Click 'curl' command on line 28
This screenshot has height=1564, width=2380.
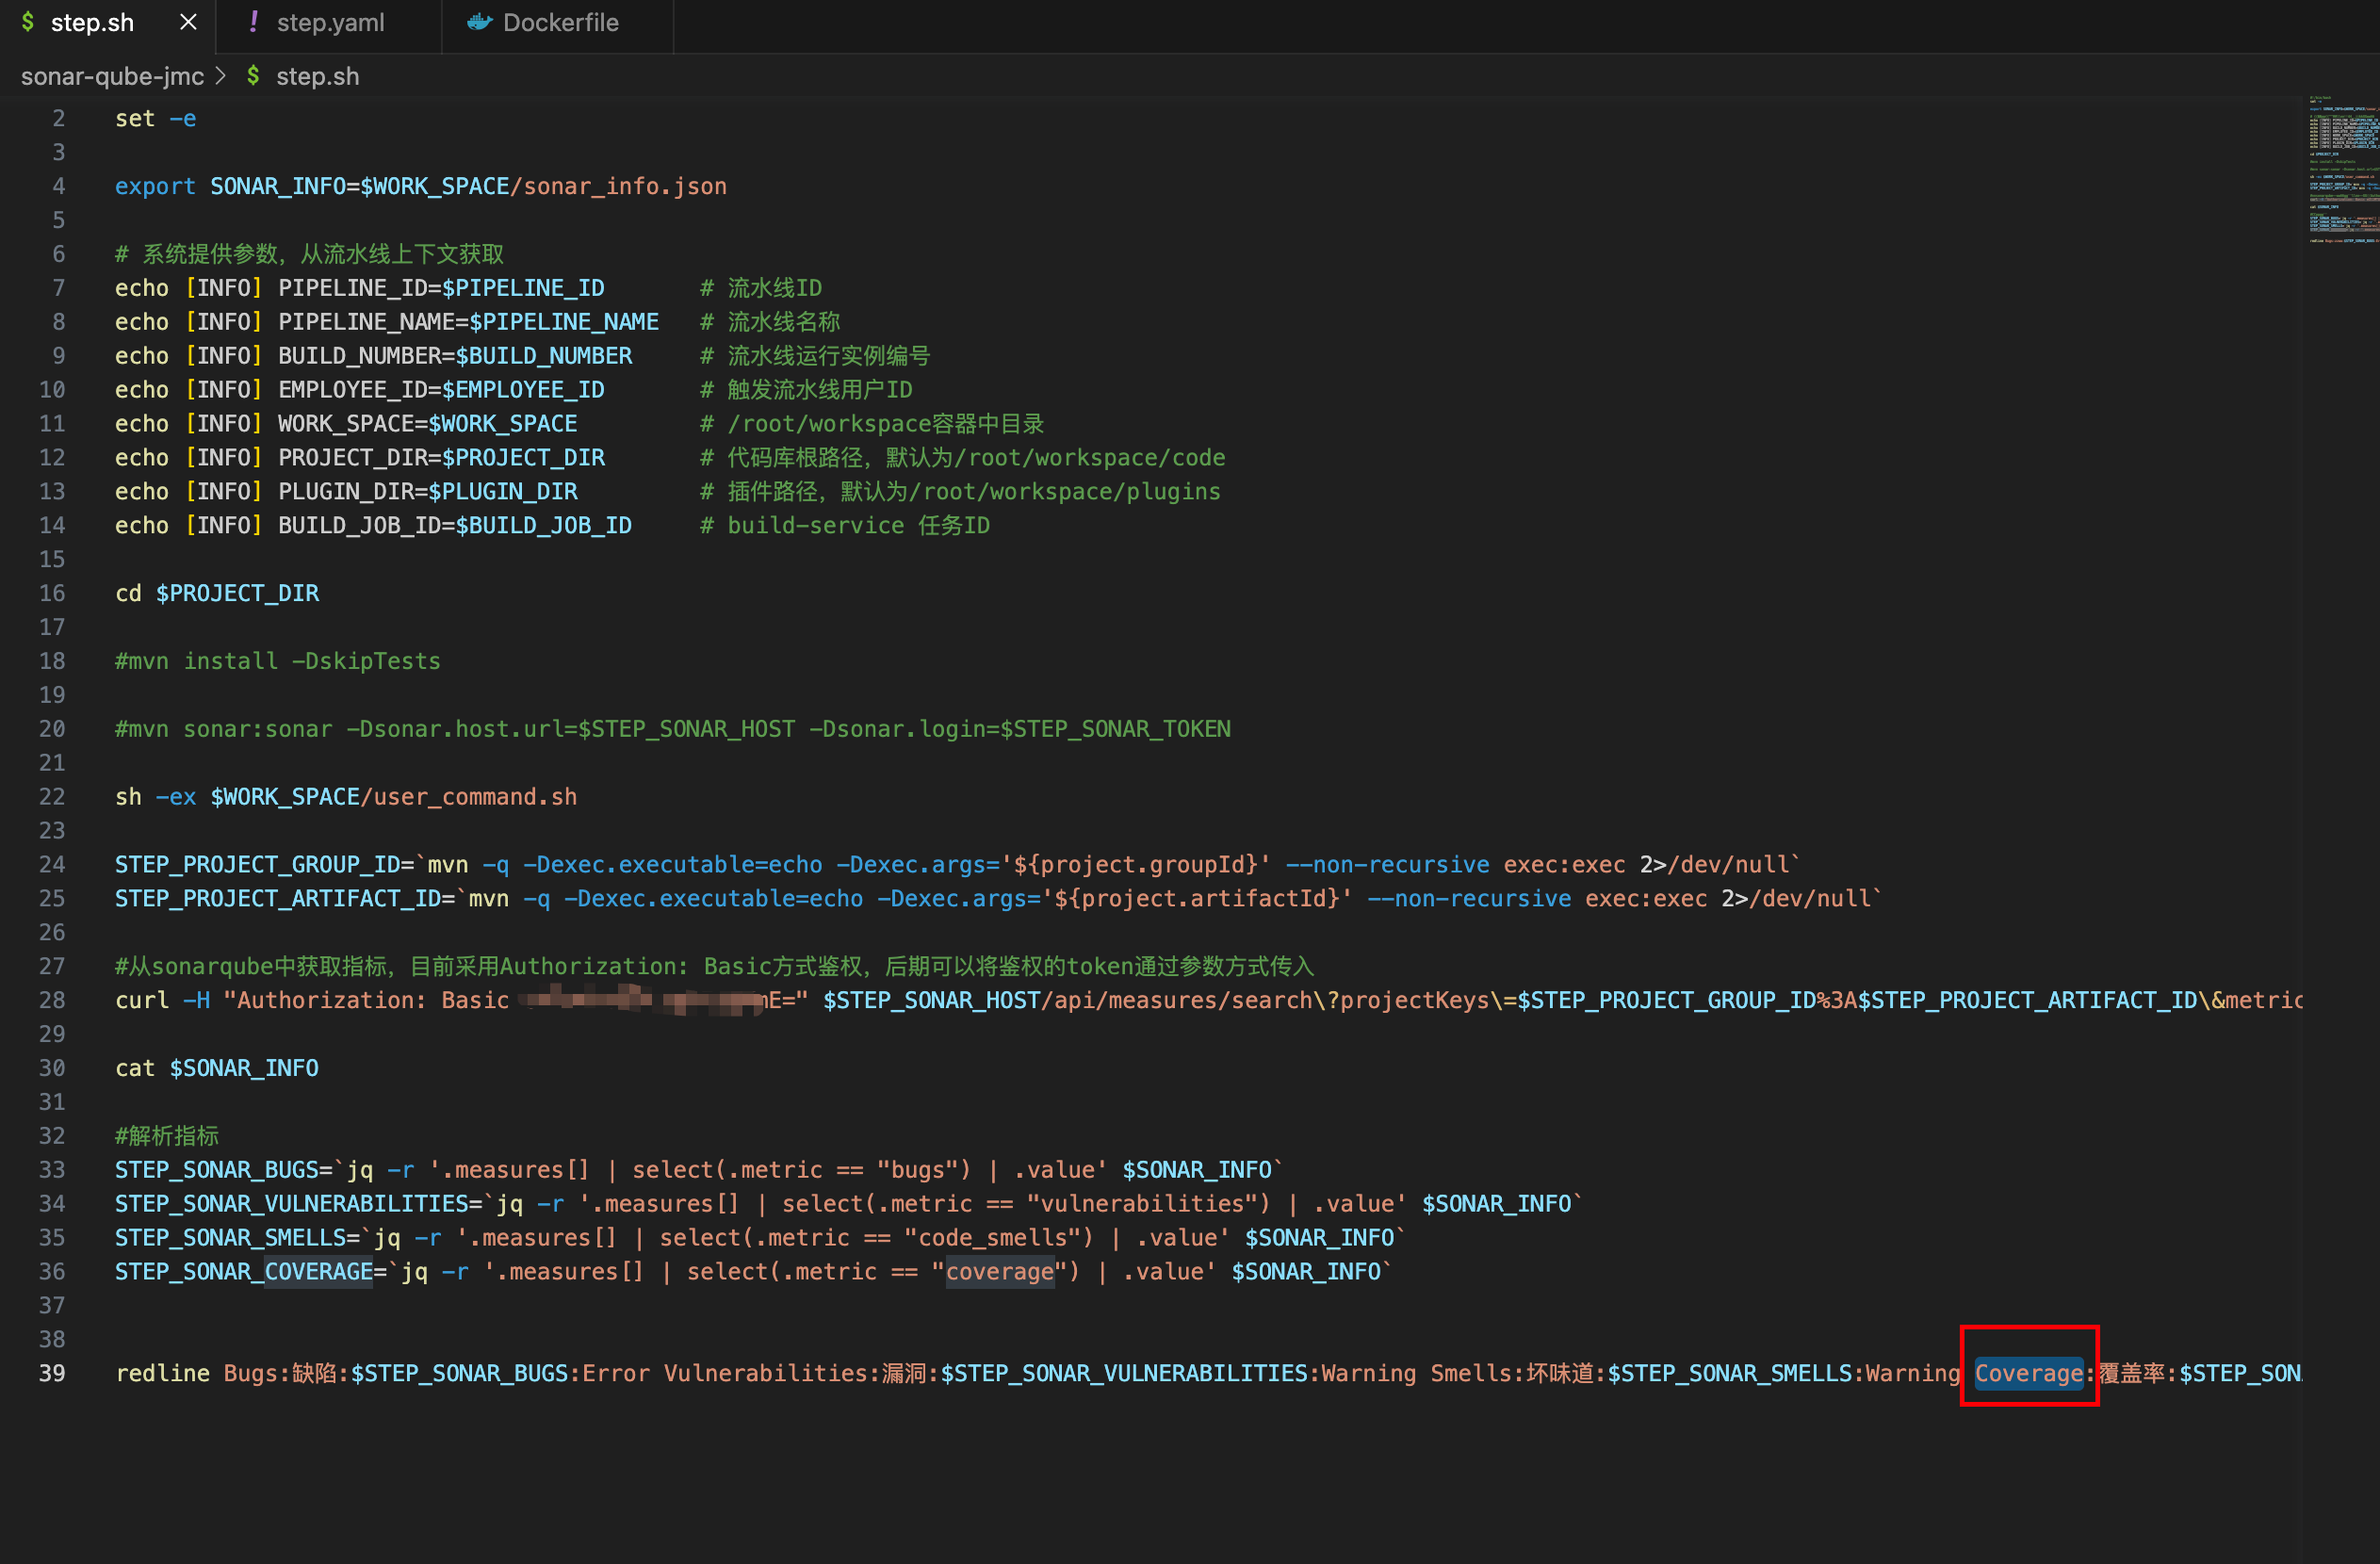pos(142,1000)
